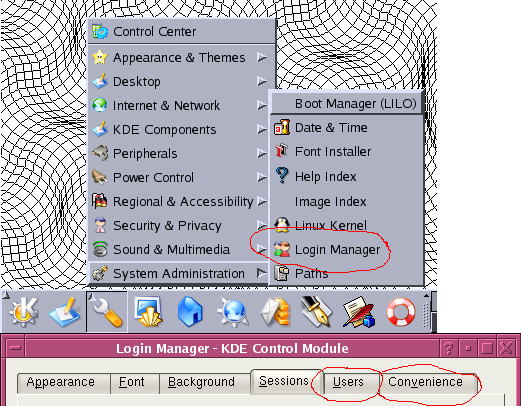Expand Appearance & Themes submenu arrow

click(262, 57)
